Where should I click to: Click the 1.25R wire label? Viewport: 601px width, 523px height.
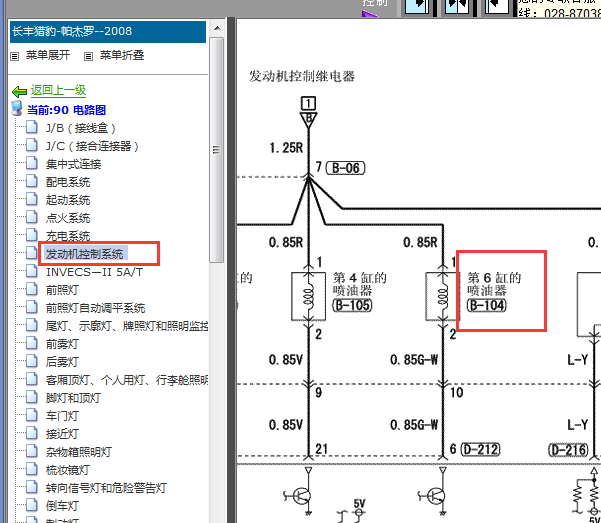tap(286, 148)
